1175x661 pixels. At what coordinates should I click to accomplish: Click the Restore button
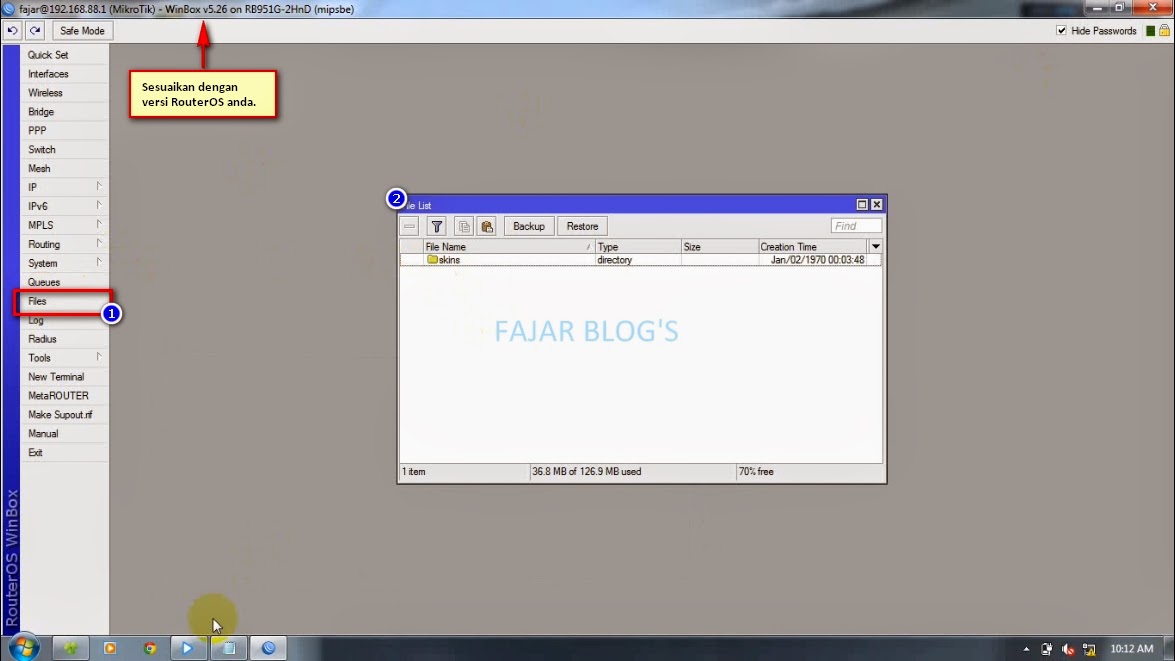coord(582,226)
